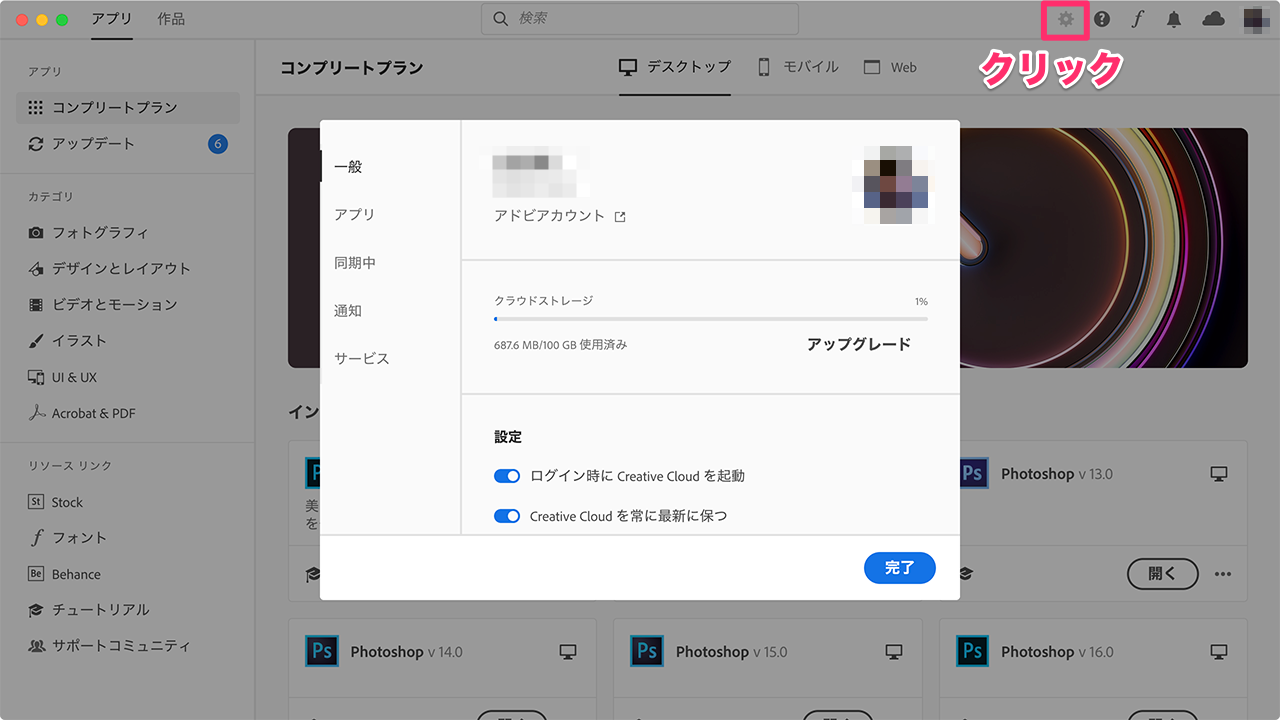Click the Photoshop v 13.0 app icon
The image size is (1280, 720).
[x=973, y=473]
